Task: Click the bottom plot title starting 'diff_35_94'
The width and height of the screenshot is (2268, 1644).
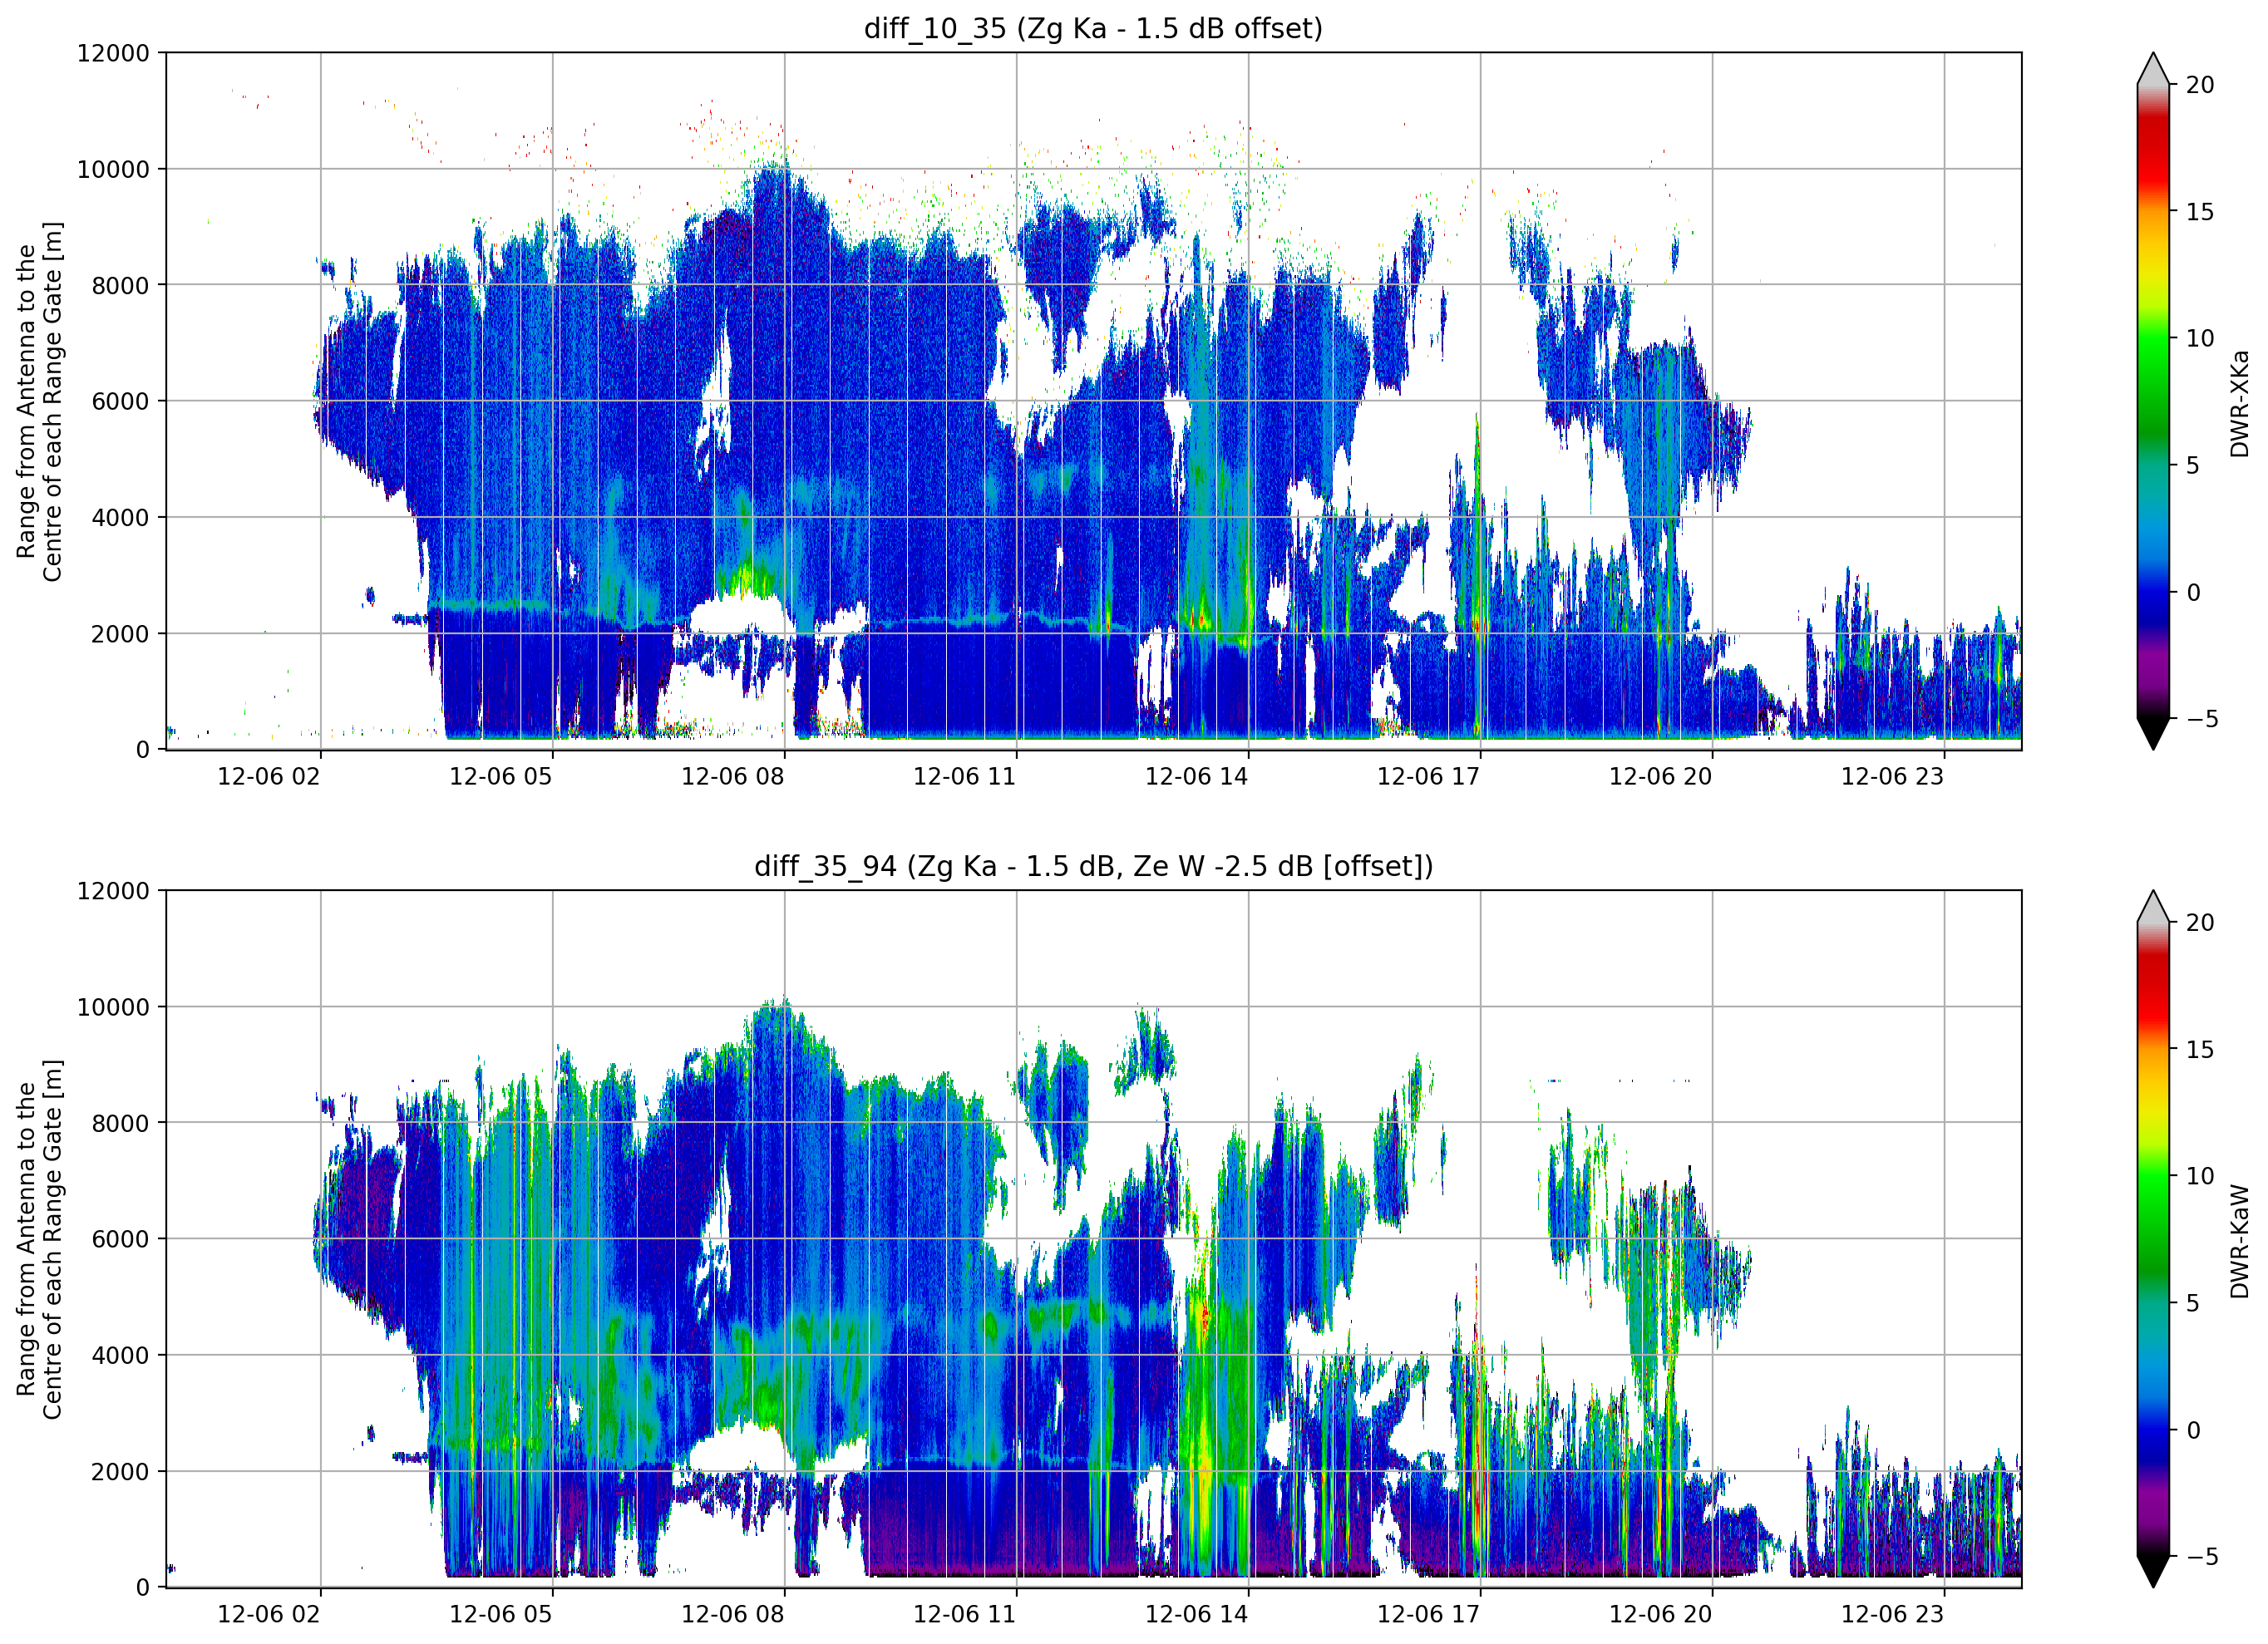Action: pyautogui.click(x=1093, y=866)
